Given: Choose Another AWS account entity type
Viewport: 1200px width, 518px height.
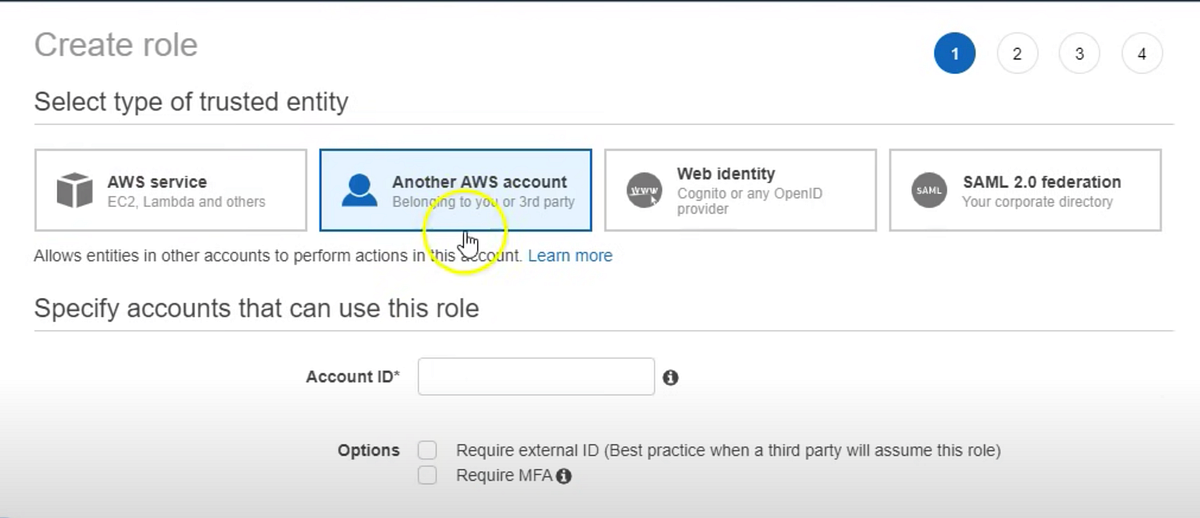Looking at the screenshot, I should 455,190.
